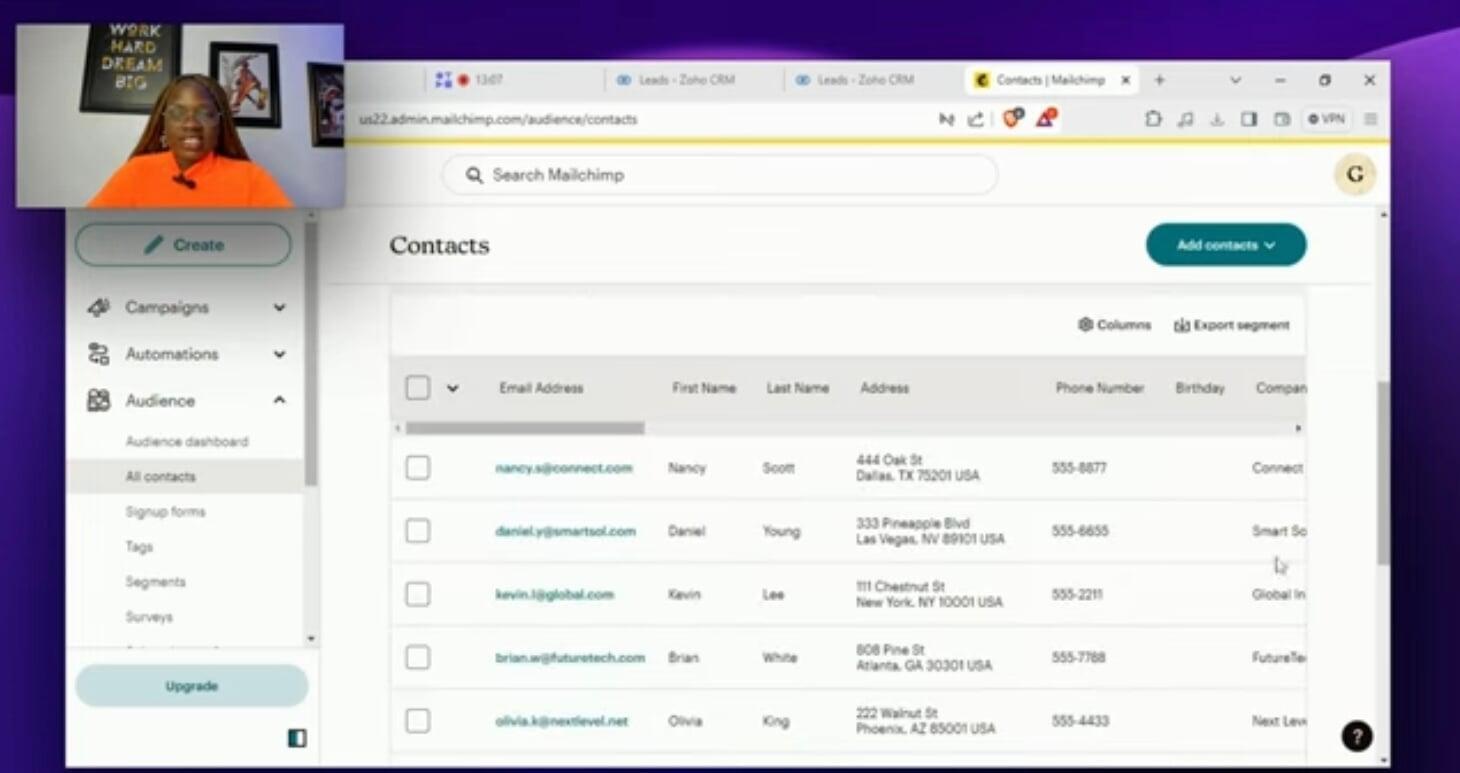Click the Columns gear icon
Screen dimensions: 1460x773
[1085, 325]
